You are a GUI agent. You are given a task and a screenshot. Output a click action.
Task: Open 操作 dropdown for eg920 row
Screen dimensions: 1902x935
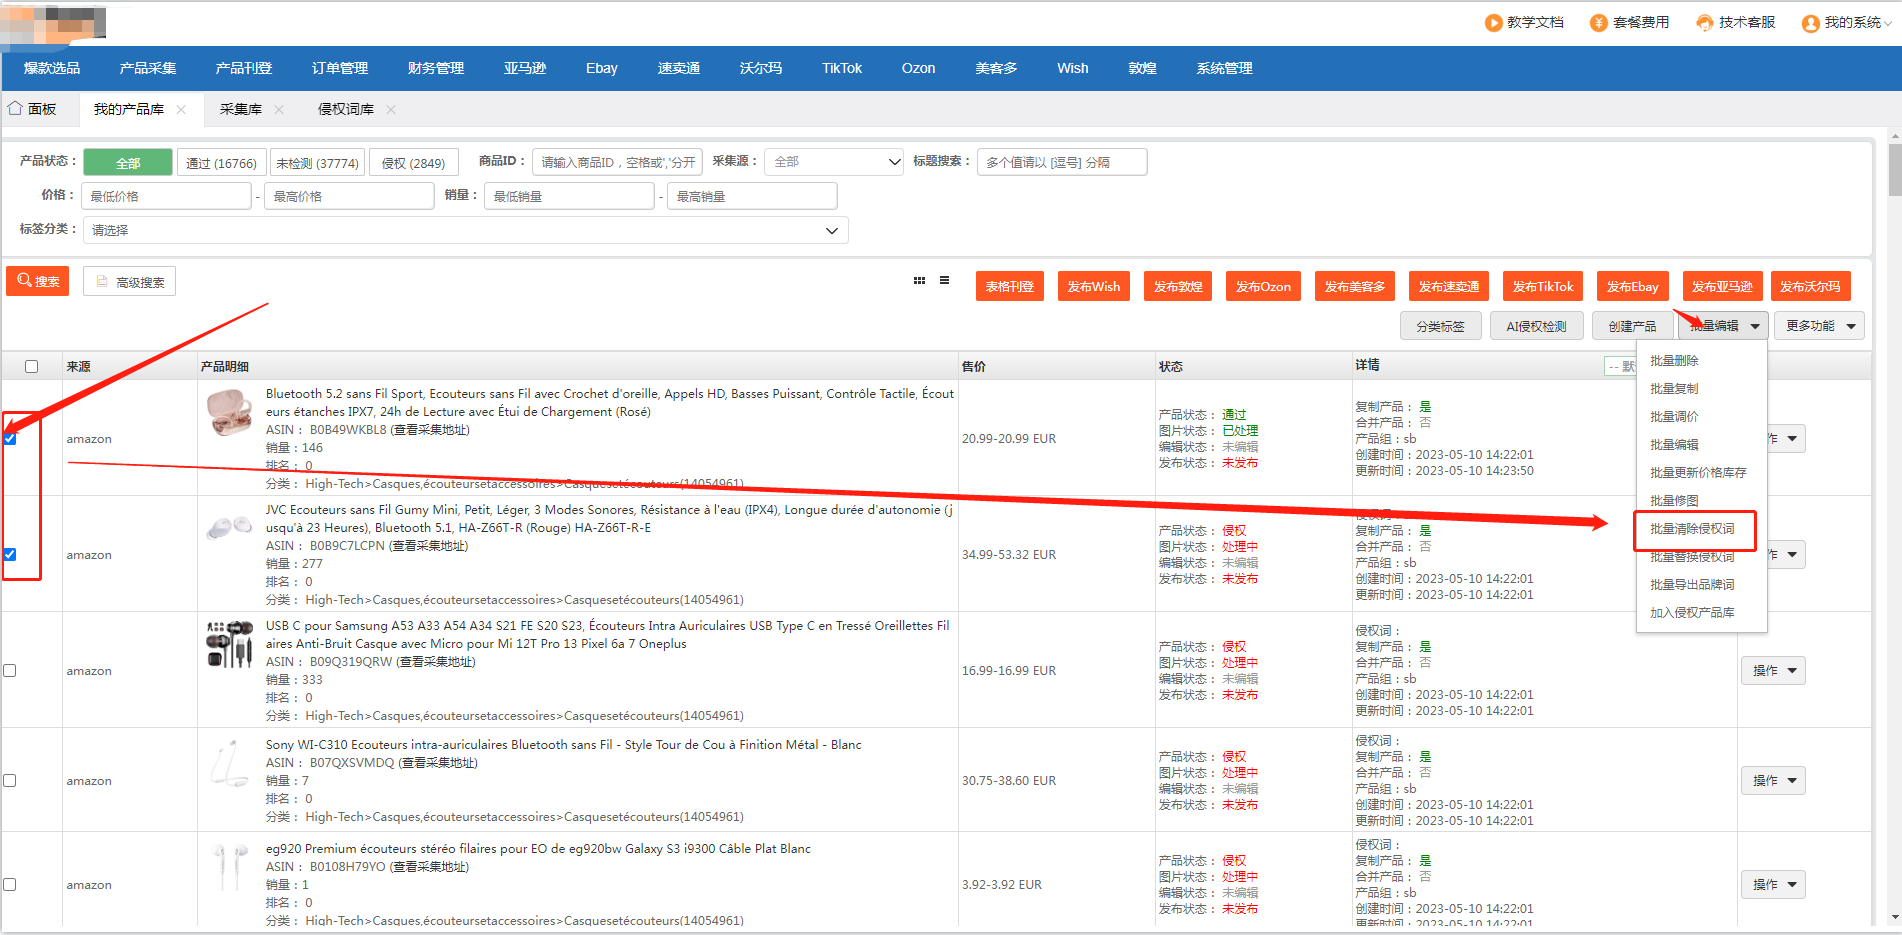coord(1773,885)
